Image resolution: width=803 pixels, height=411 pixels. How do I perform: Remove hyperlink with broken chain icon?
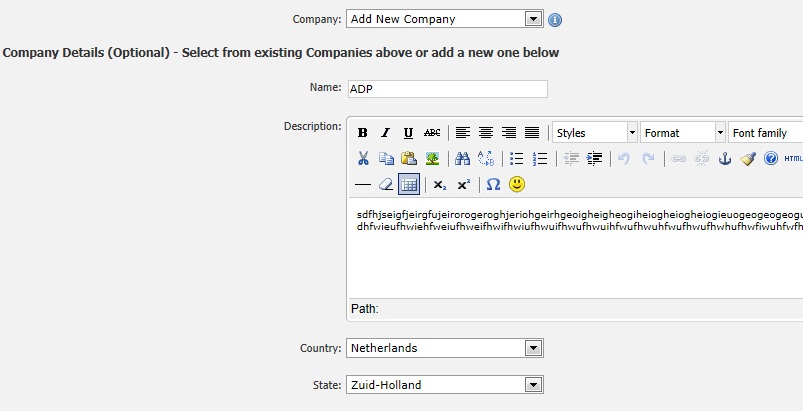click(x=701, y=158)
